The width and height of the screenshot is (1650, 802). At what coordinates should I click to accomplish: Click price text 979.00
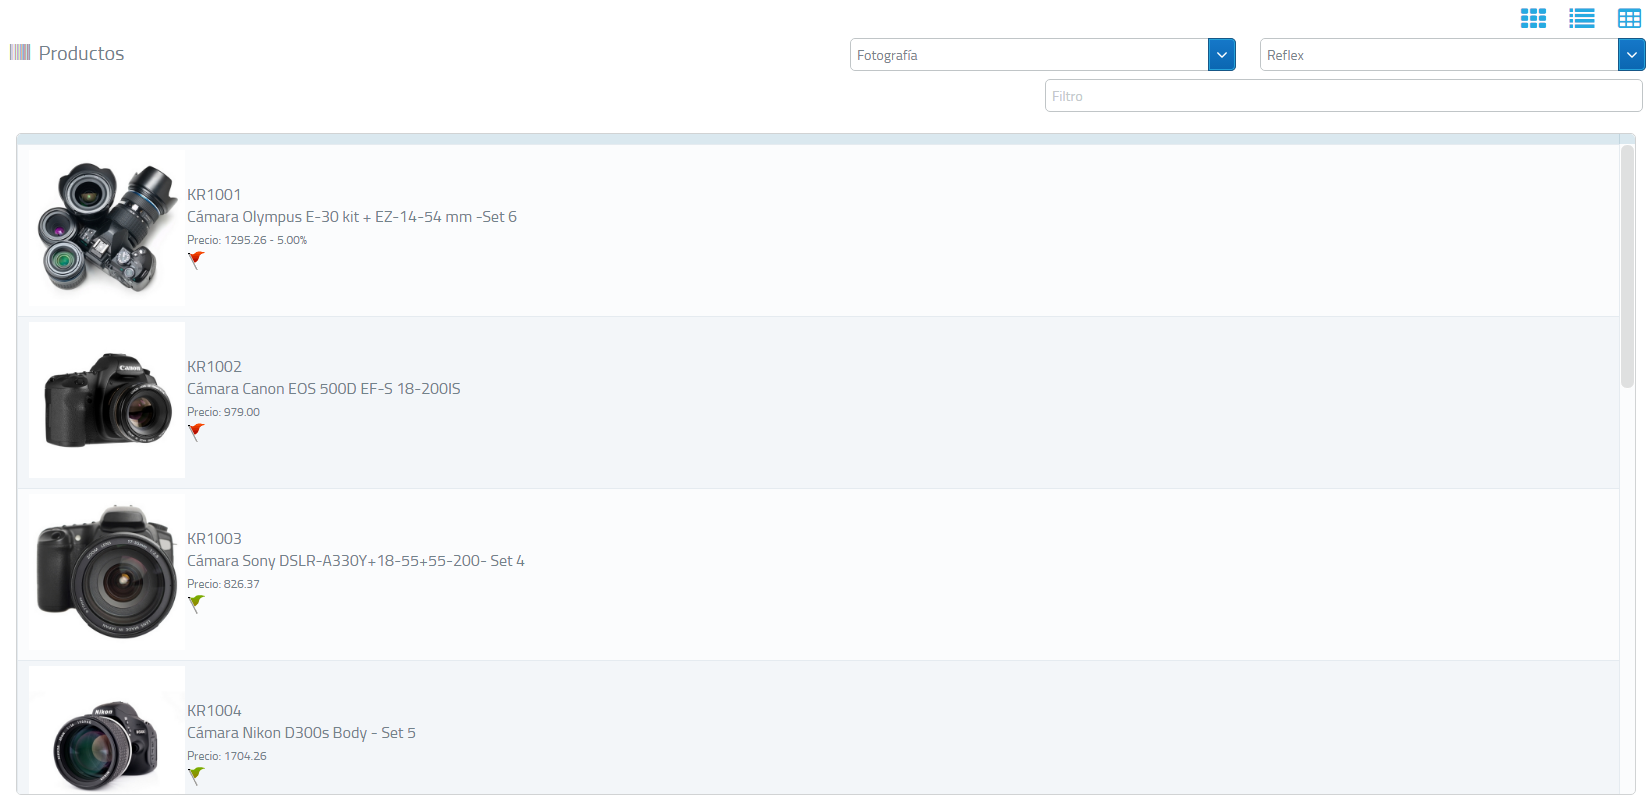[x=242, y=412]
